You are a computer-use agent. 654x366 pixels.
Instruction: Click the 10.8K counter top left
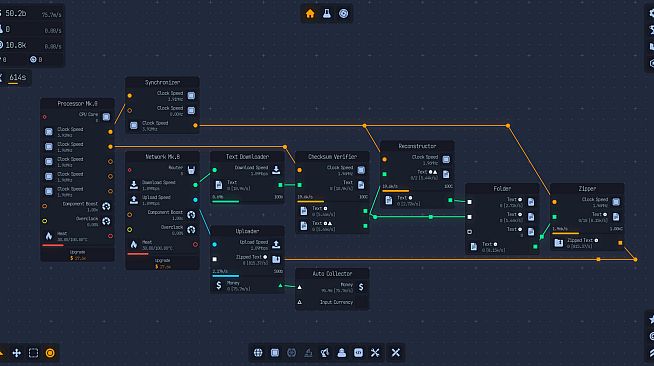16,45
